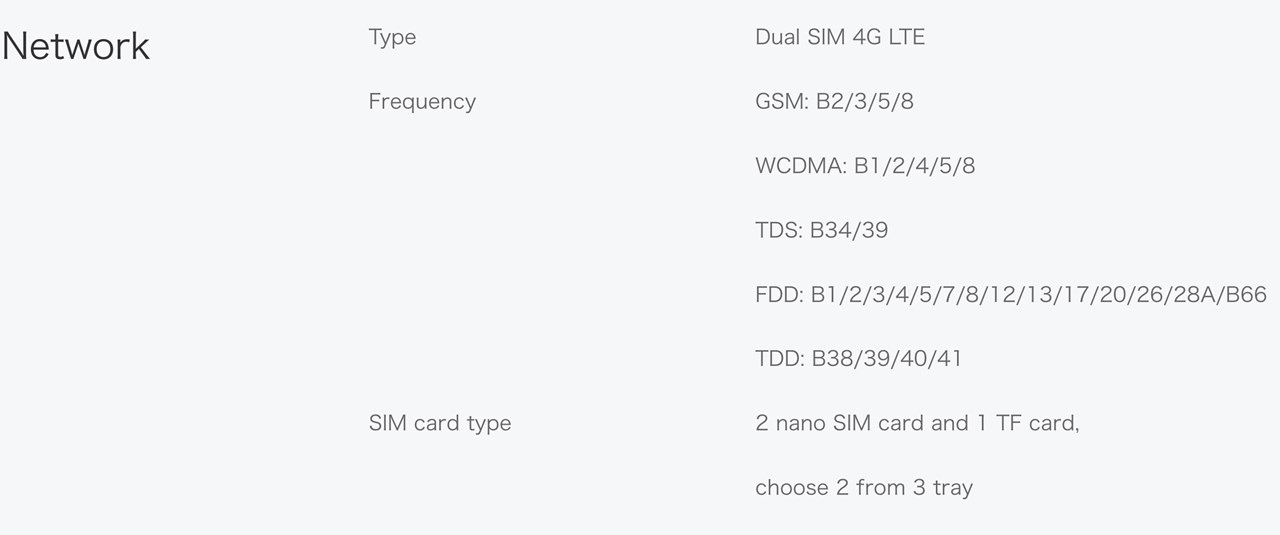
Task: Click the SIM card type label
Action: click(440, 423)
